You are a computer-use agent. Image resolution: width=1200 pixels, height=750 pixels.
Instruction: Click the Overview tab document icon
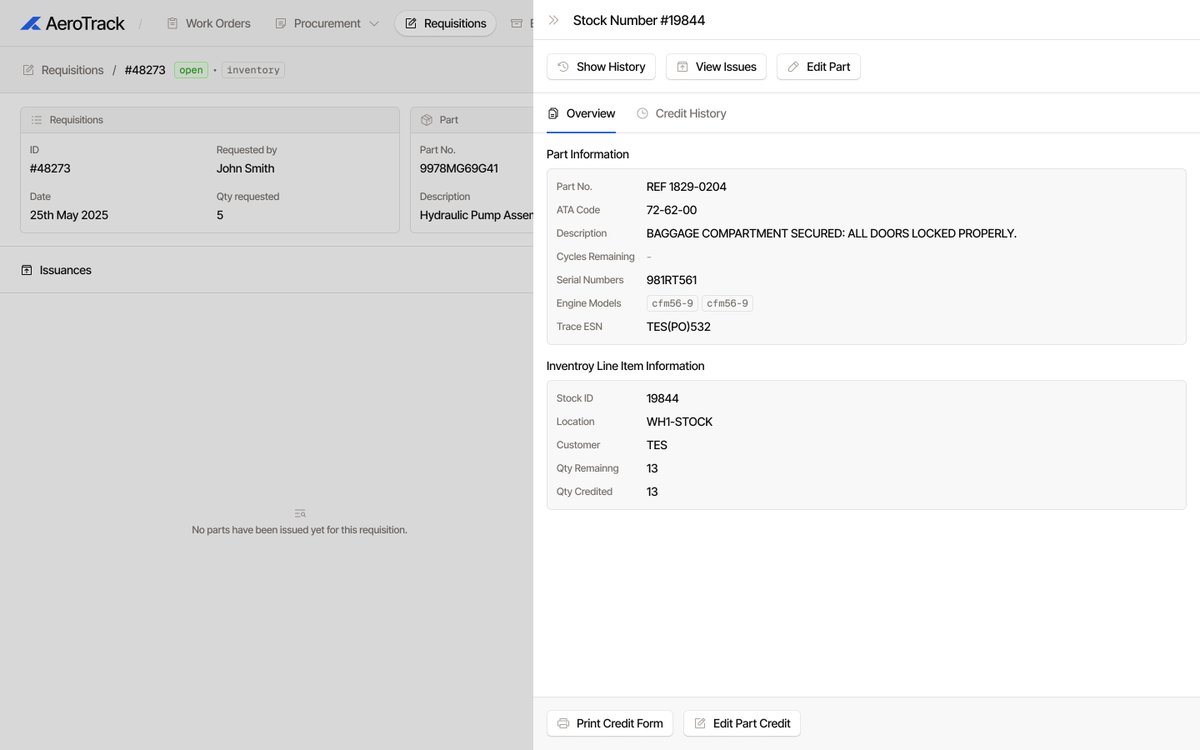tap(553, 114)
